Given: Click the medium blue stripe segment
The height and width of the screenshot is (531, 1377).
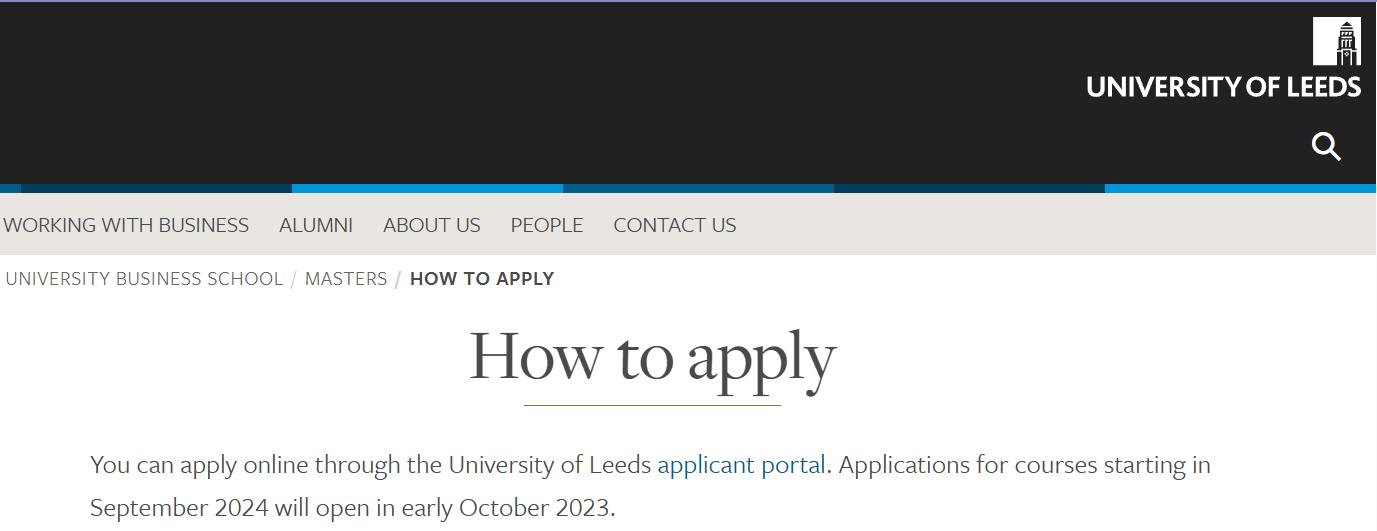Looking at the screenshot, I should click(698, 188).
